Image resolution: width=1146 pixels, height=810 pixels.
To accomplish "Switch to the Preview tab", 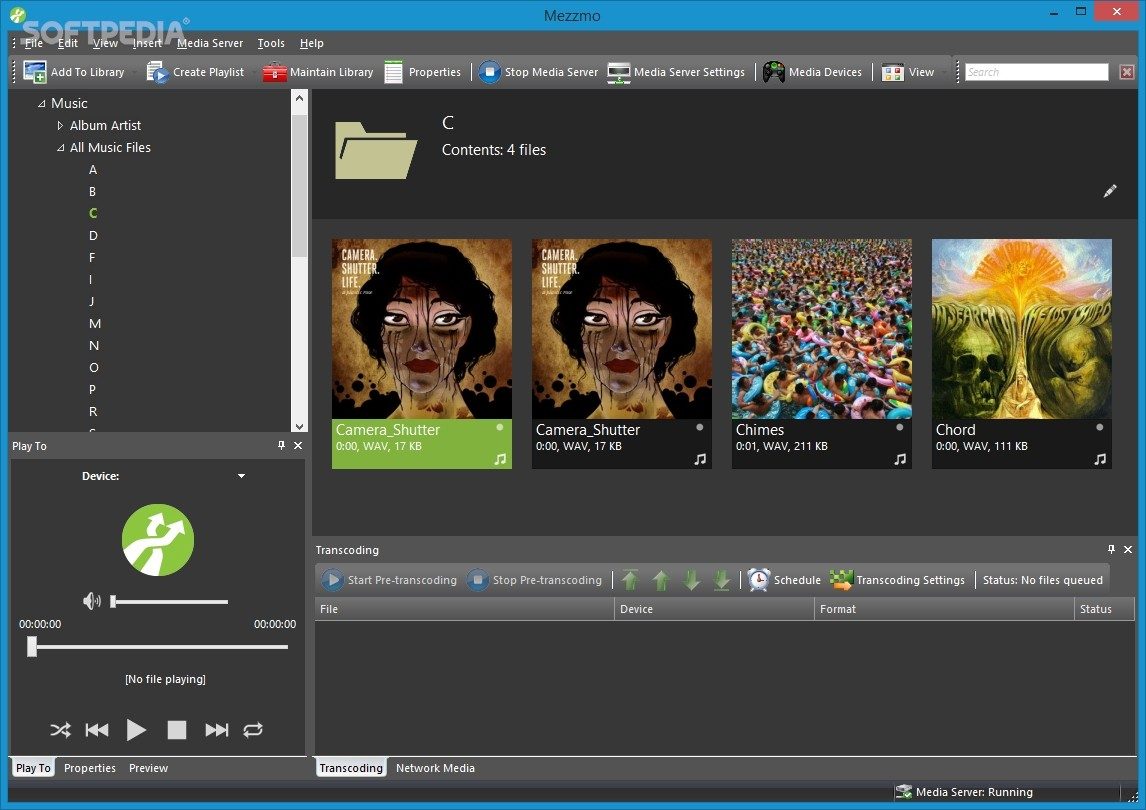I will pyautogui.click(x=148, y=768).
